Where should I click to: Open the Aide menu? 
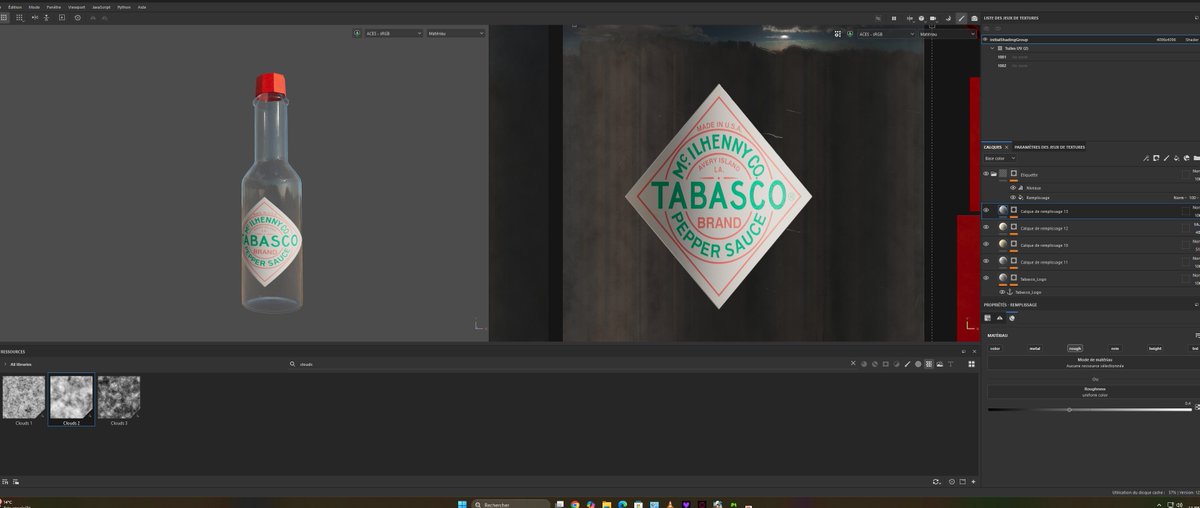(142, 6)
